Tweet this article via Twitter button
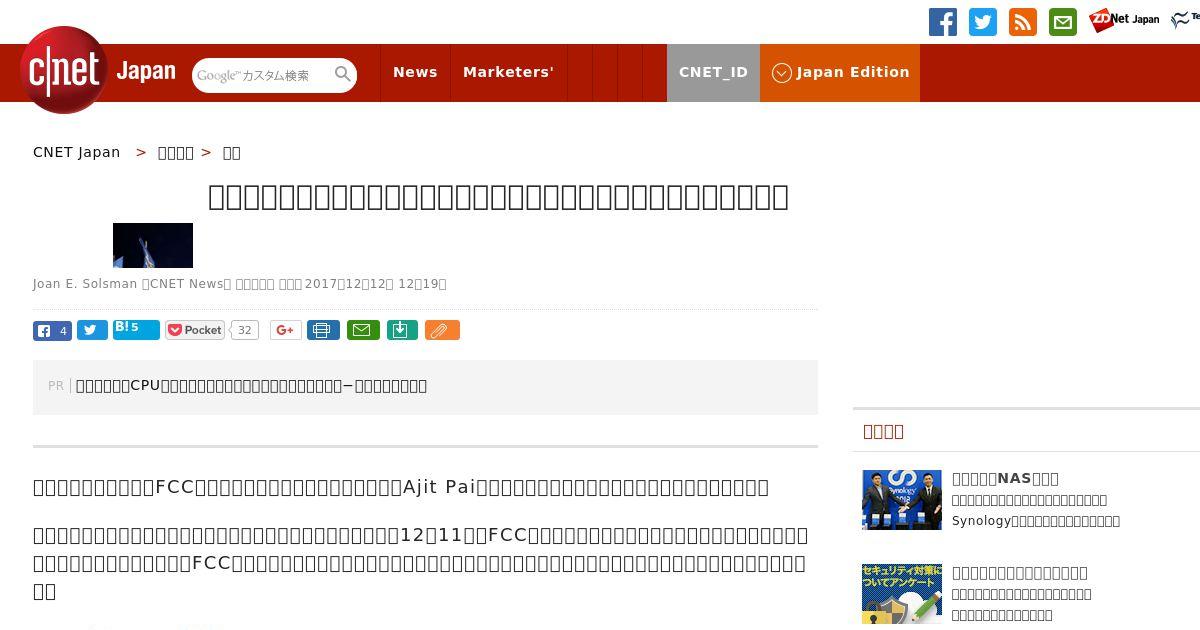Image resolution: width=1200 pixels, height=630 pixels. pyautogui.click(x=92, y=330)
